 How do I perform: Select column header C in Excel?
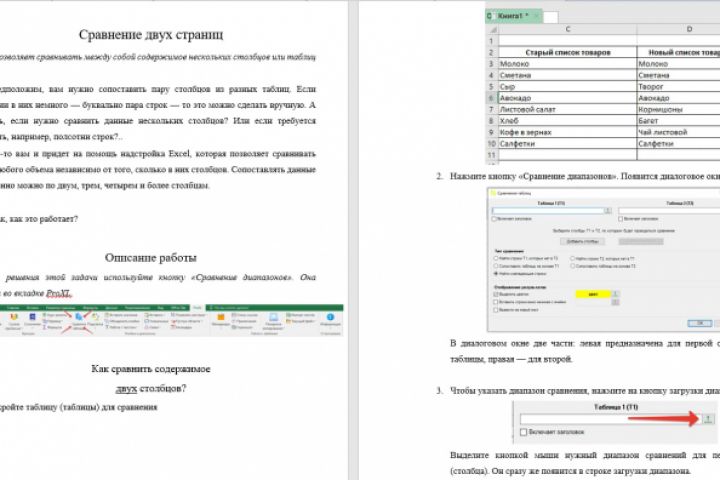tap(568, 29)
